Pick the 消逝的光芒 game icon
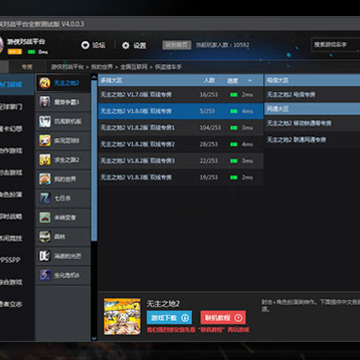This screenshot has width=360, height=360. pos(45,256)
